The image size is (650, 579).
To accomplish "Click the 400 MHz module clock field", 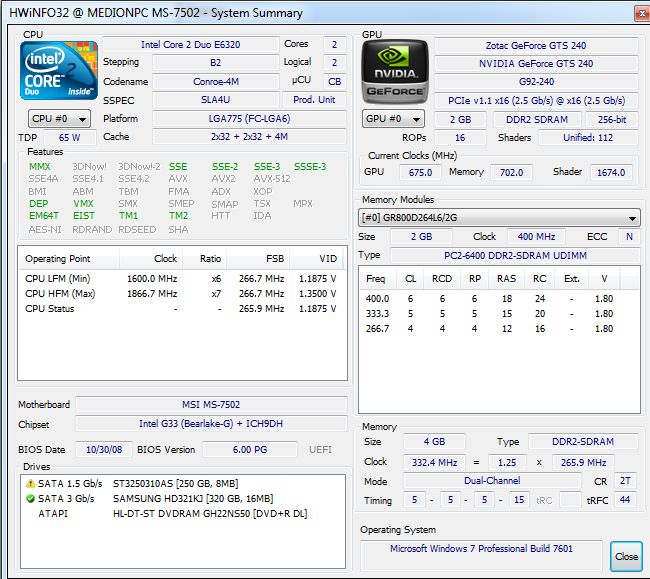I will [536, 237].
